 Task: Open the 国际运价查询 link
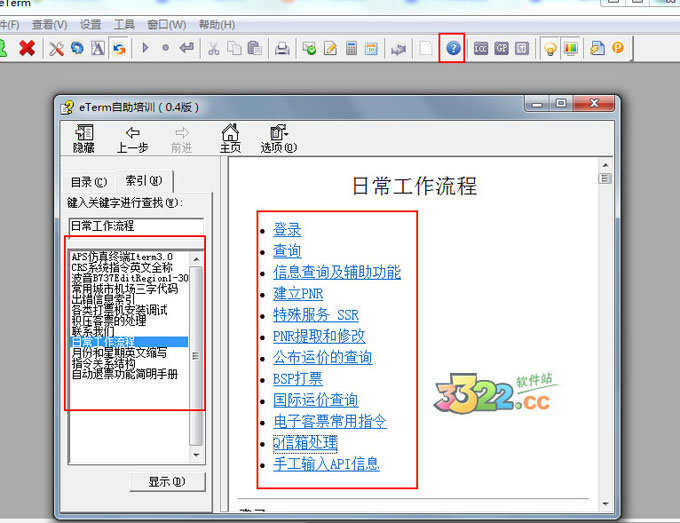[x=315, y=400]
